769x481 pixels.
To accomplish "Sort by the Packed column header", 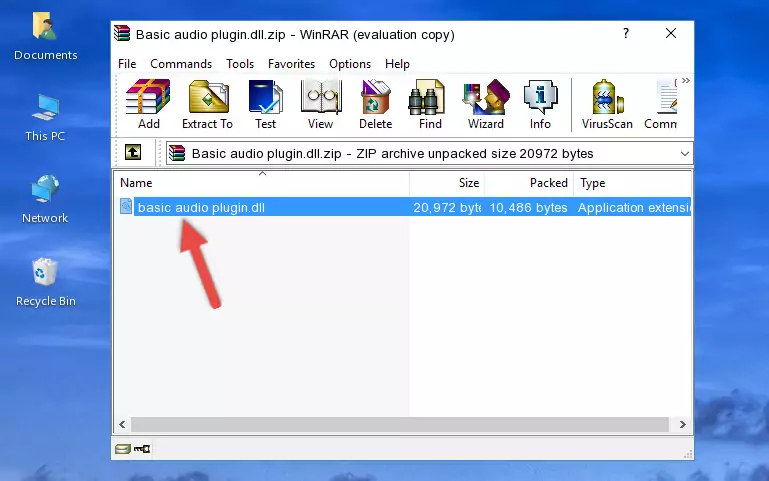I will [529, 183].
